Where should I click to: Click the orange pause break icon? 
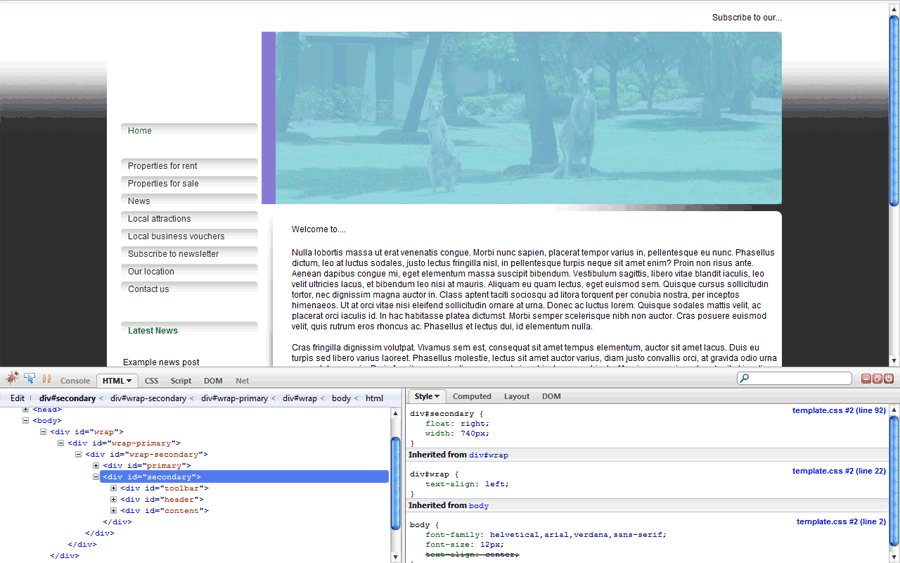[46, 380]
